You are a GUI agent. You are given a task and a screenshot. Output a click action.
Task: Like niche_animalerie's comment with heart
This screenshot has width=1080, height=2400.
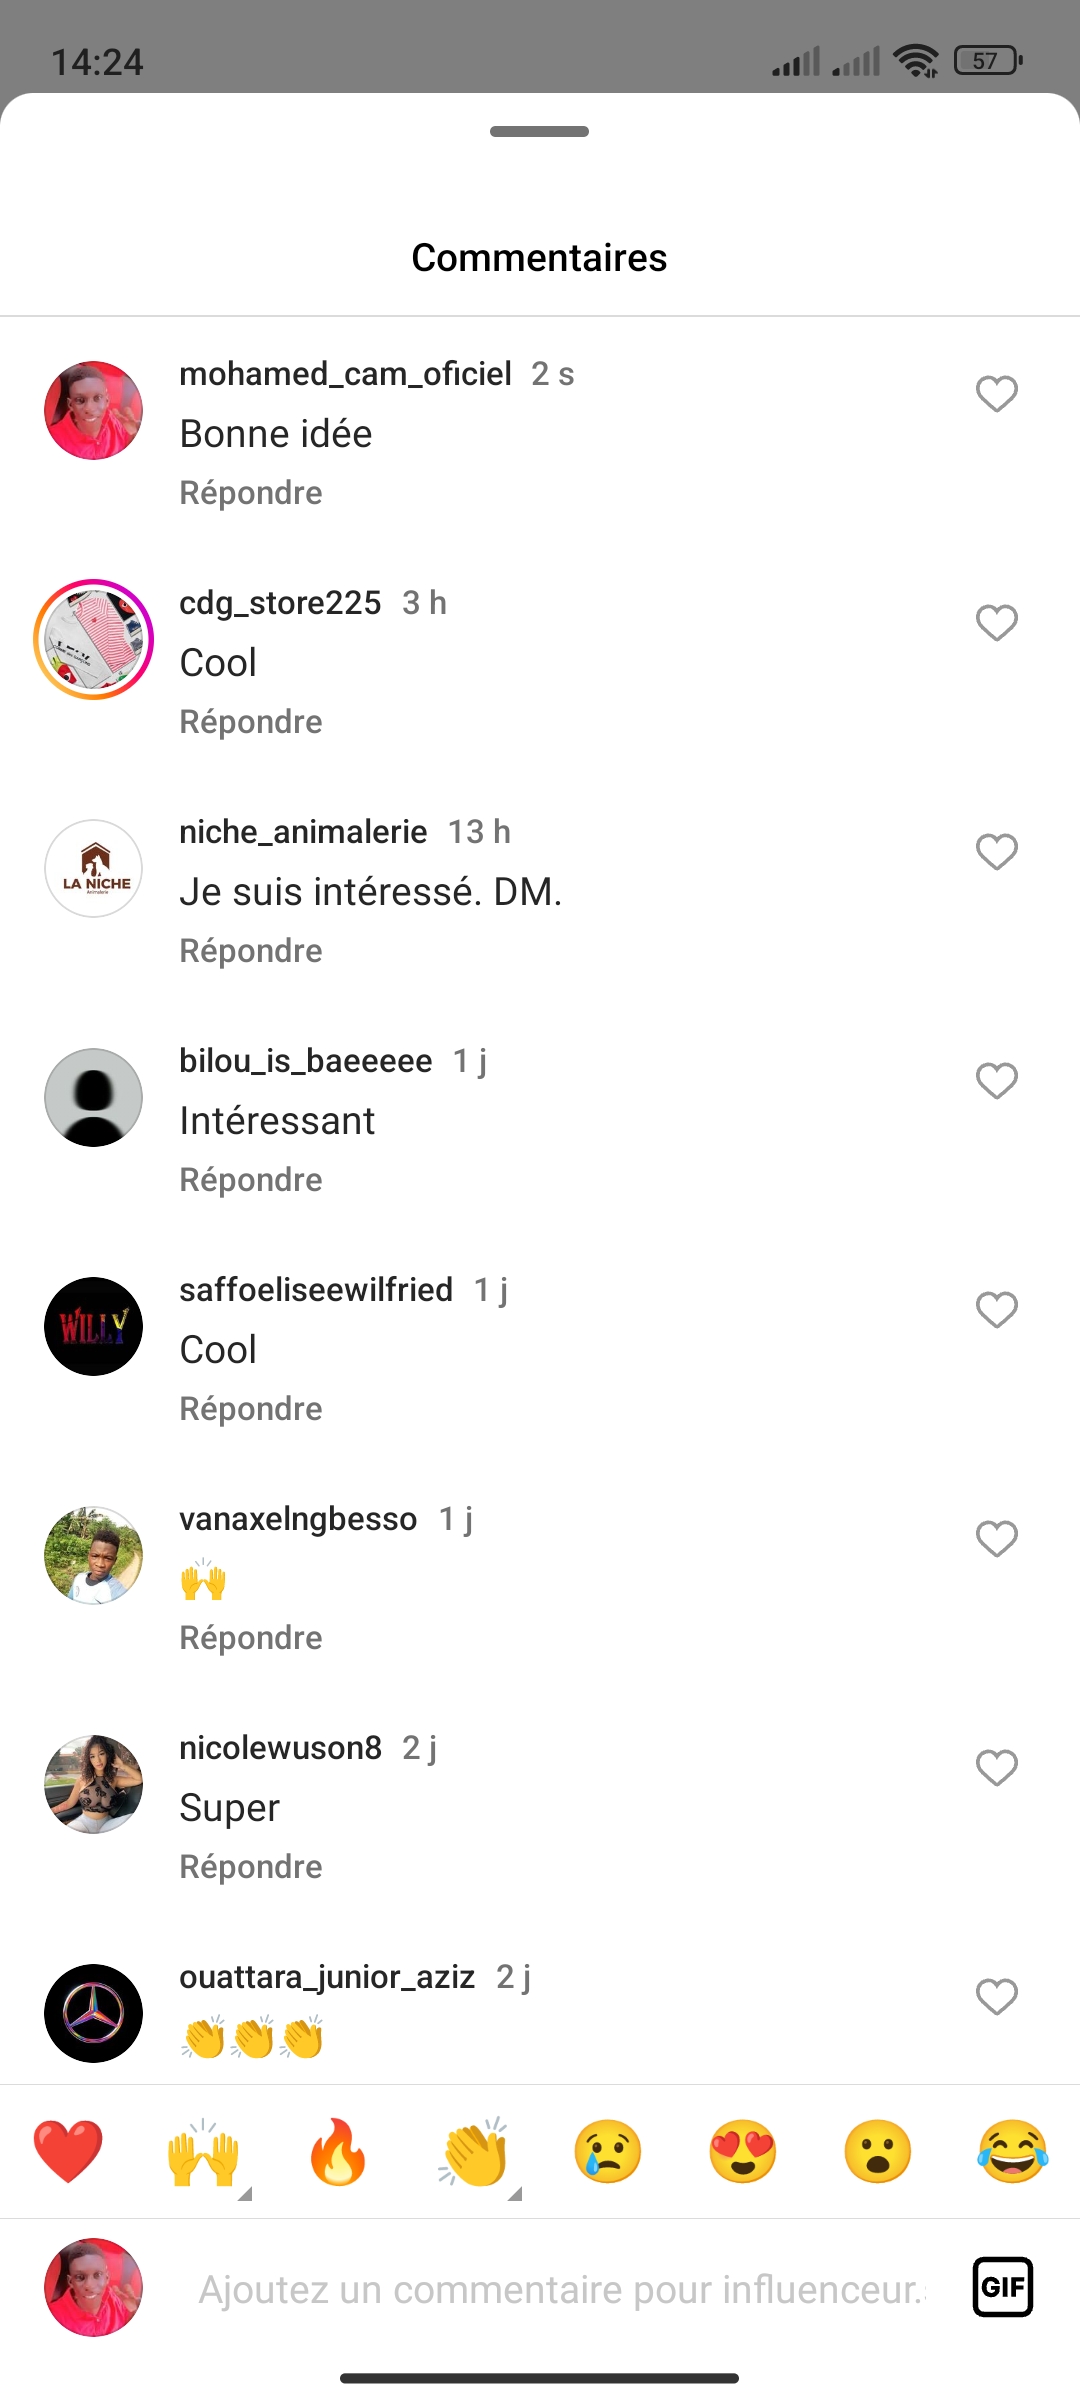click(x=996, y=852)
